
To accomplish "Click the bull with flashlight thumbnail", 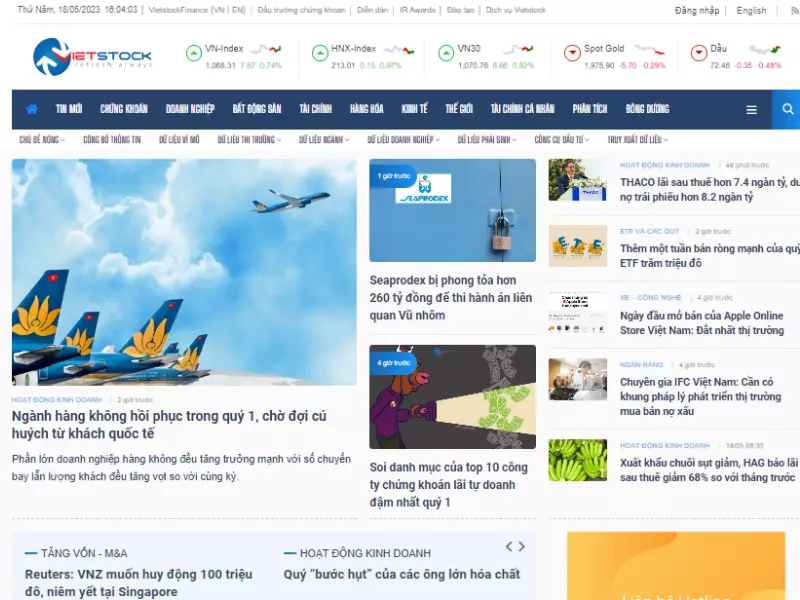I will click(453, 397).
